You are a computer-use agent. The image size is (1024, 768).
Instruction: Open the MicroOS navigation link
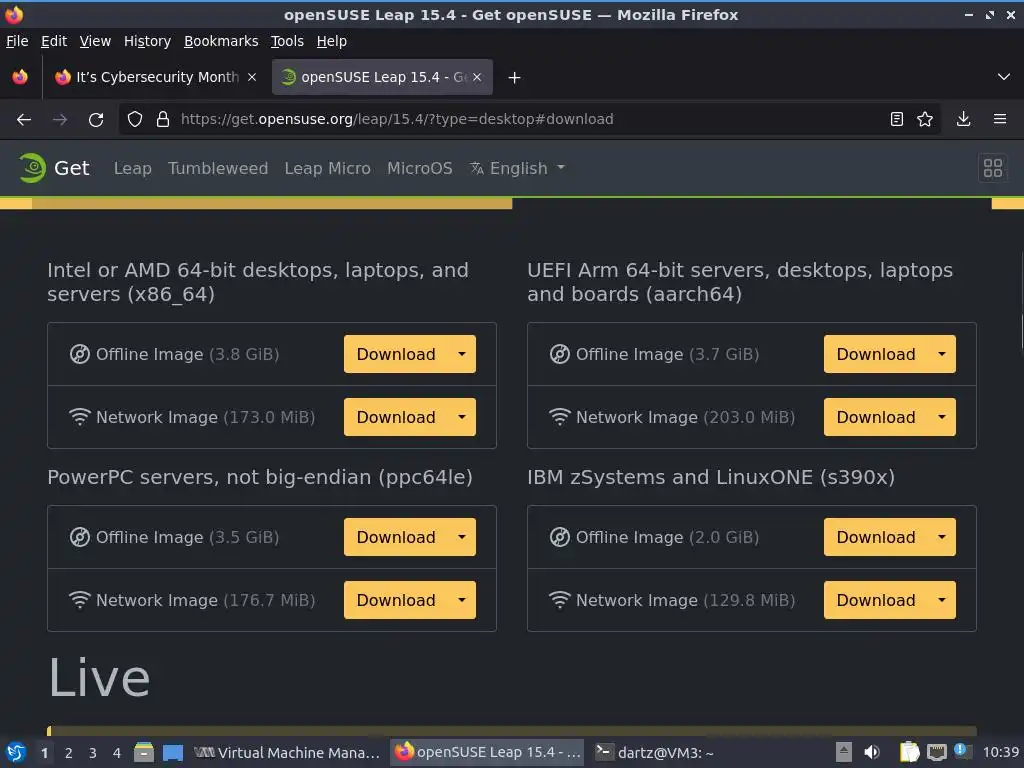coord(419,168)
